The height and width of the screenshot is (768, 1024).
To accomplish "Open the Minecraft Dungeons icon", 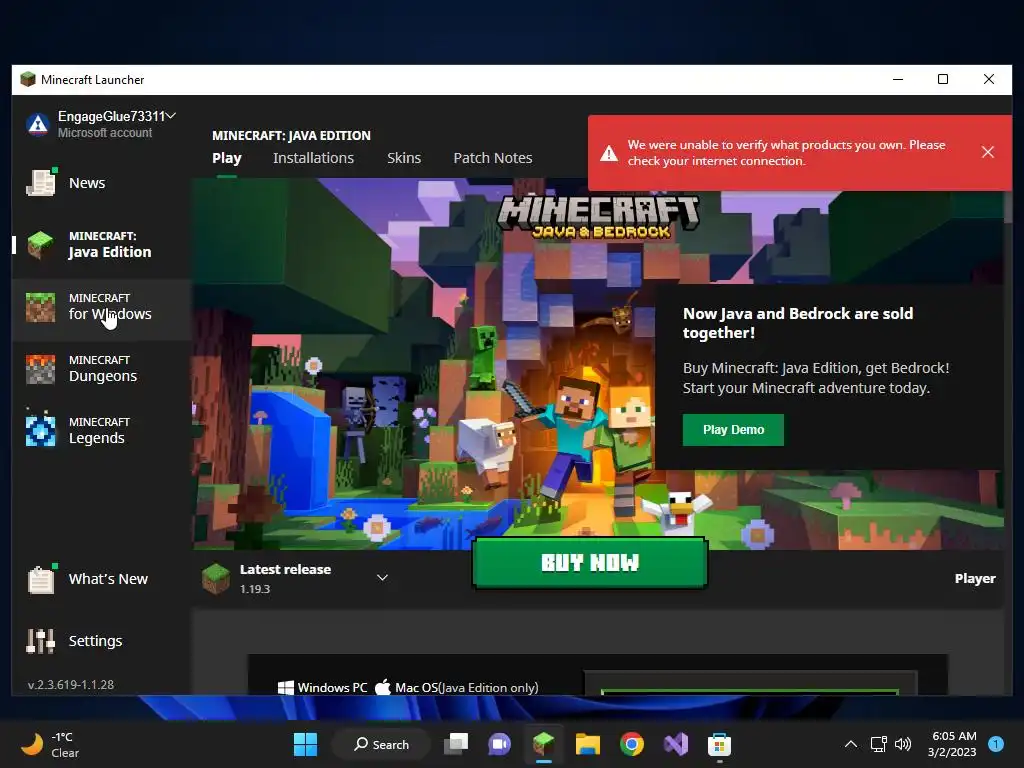I will (40, 369).
